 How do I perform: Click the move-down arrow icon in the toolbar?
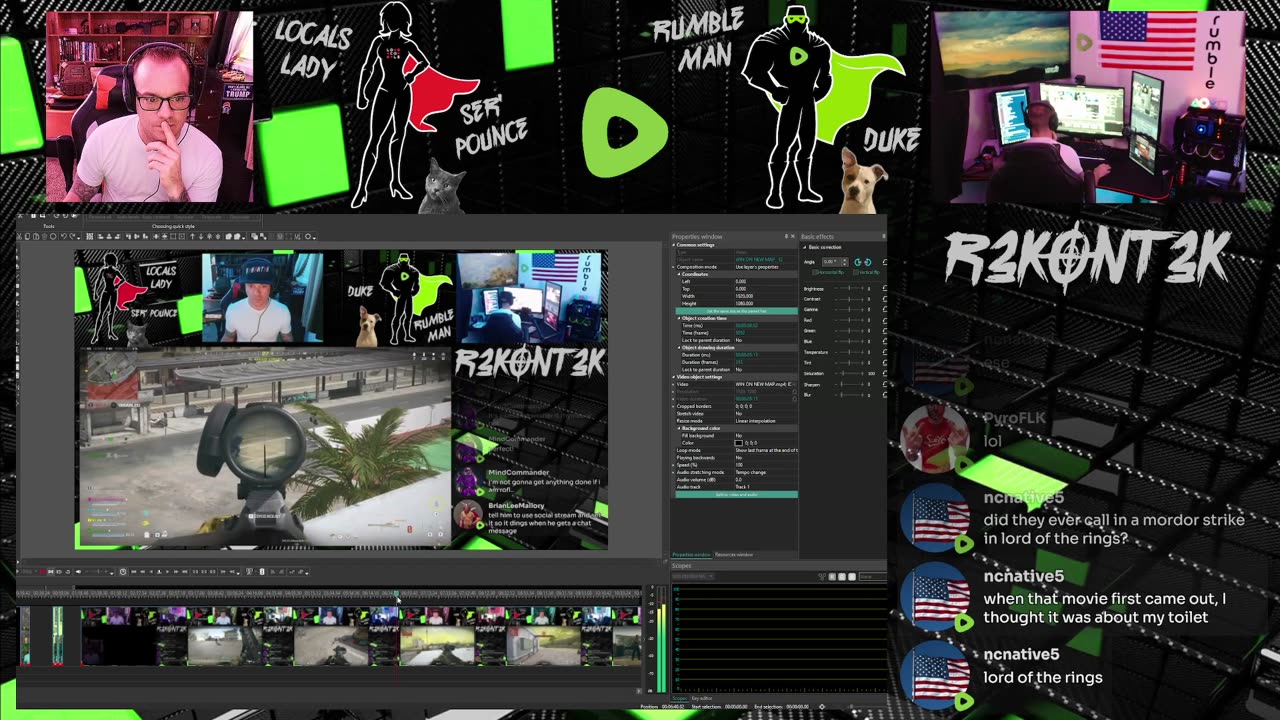pyautogui.click(x=201, y=237)
